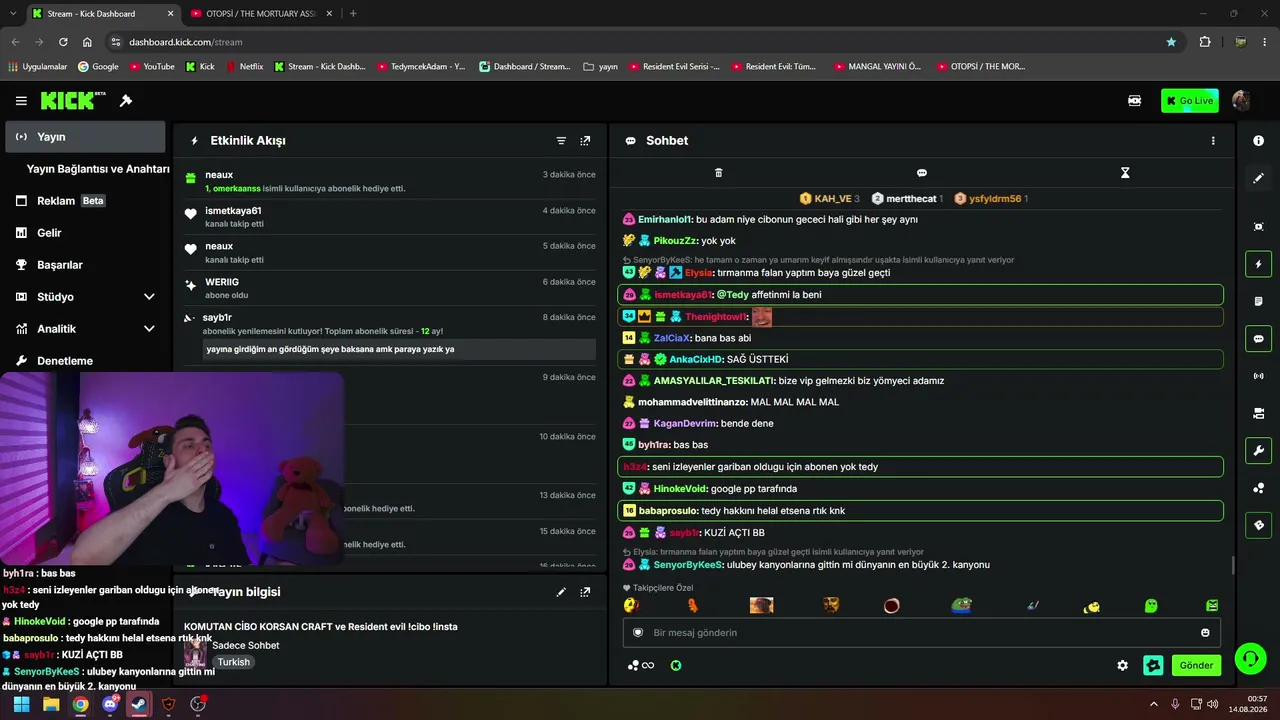Send the chat message with Gönder

(x=1196, y=665)
